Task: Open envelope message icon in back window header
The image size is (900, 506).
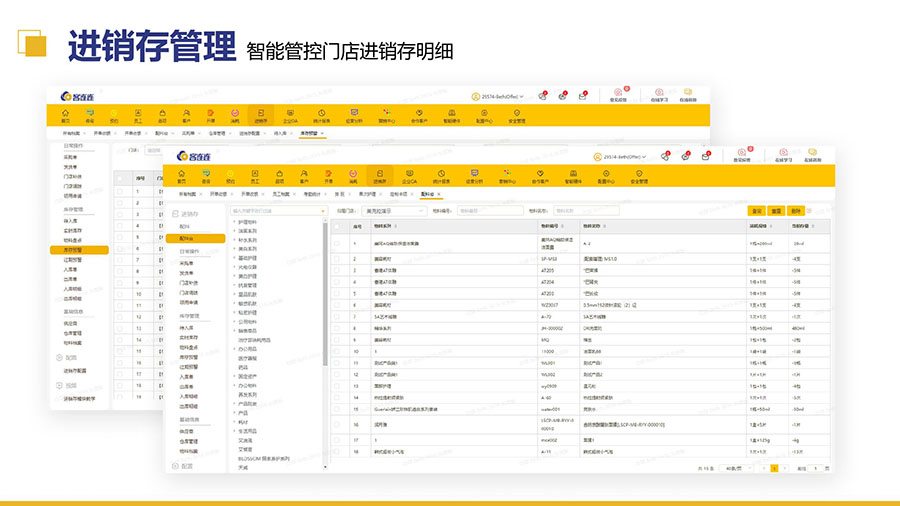Action: 583,96
